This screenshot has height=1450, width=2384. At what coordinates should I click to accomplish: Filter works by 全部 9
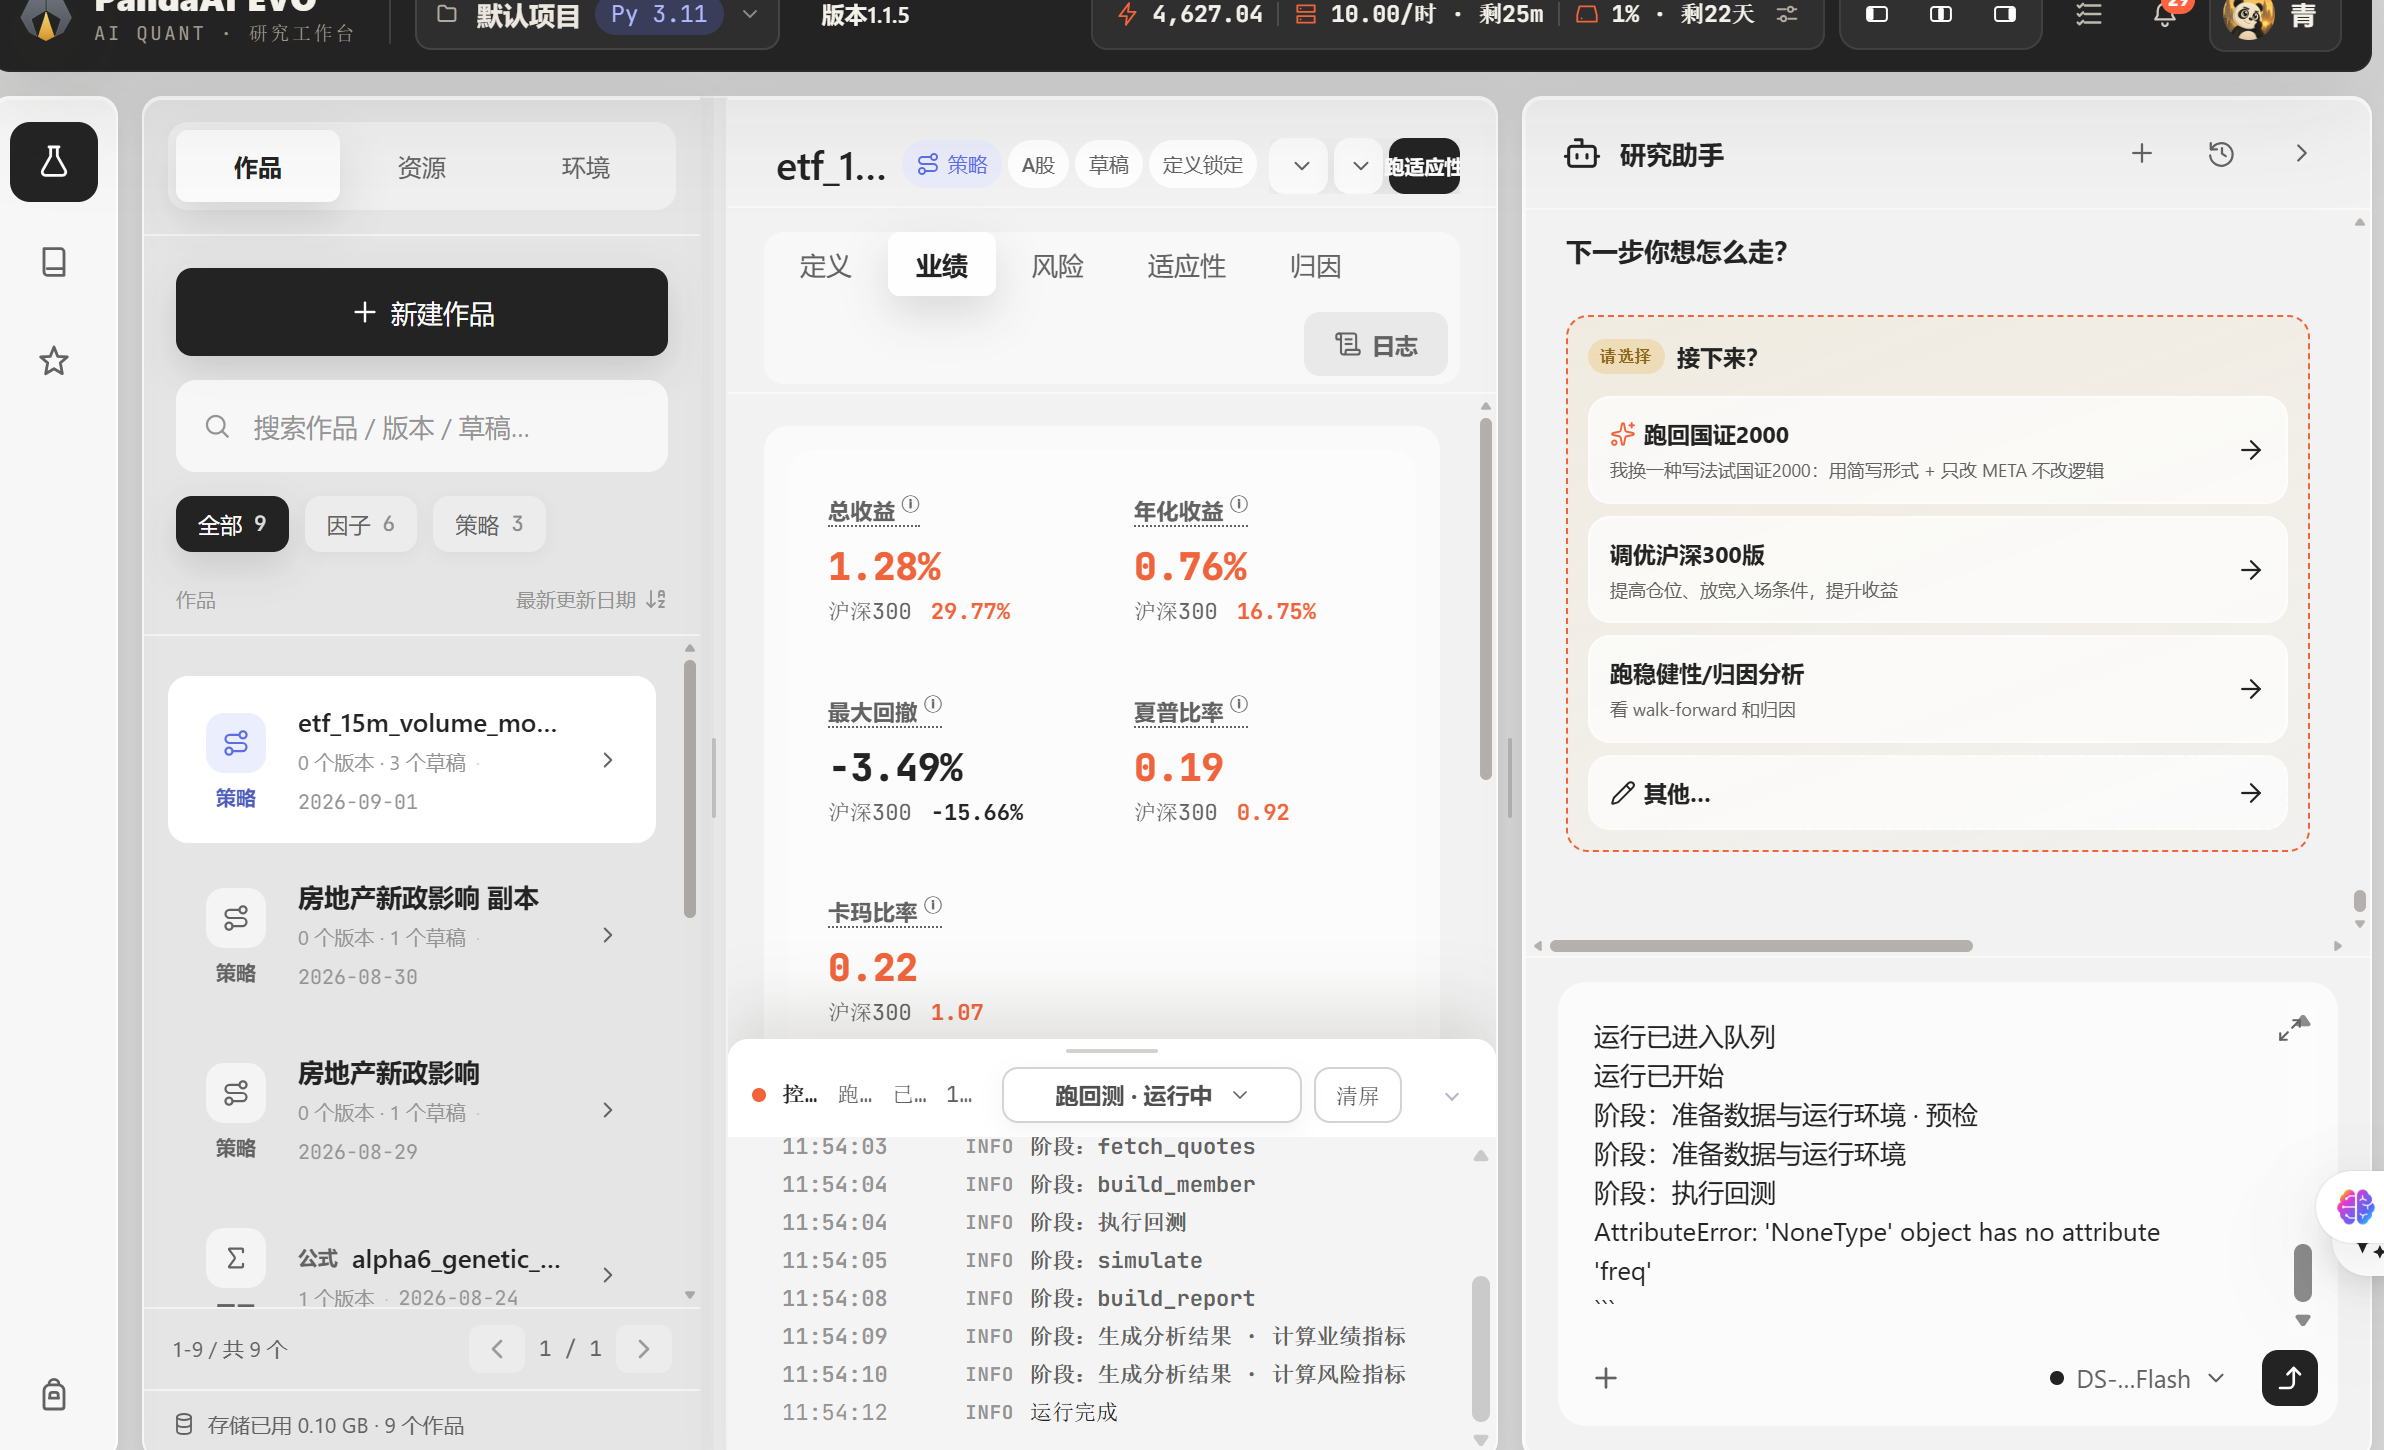232,524
